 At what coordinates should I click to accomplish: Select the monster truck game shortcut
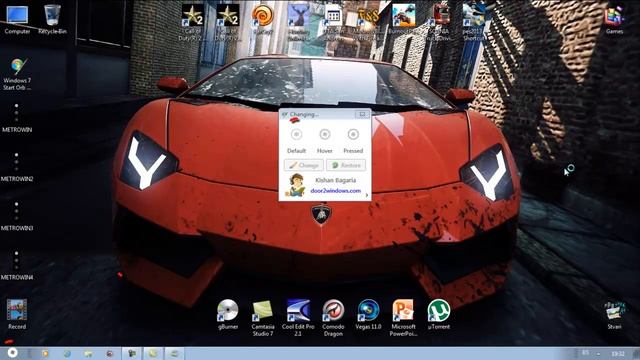coord(403,19)
